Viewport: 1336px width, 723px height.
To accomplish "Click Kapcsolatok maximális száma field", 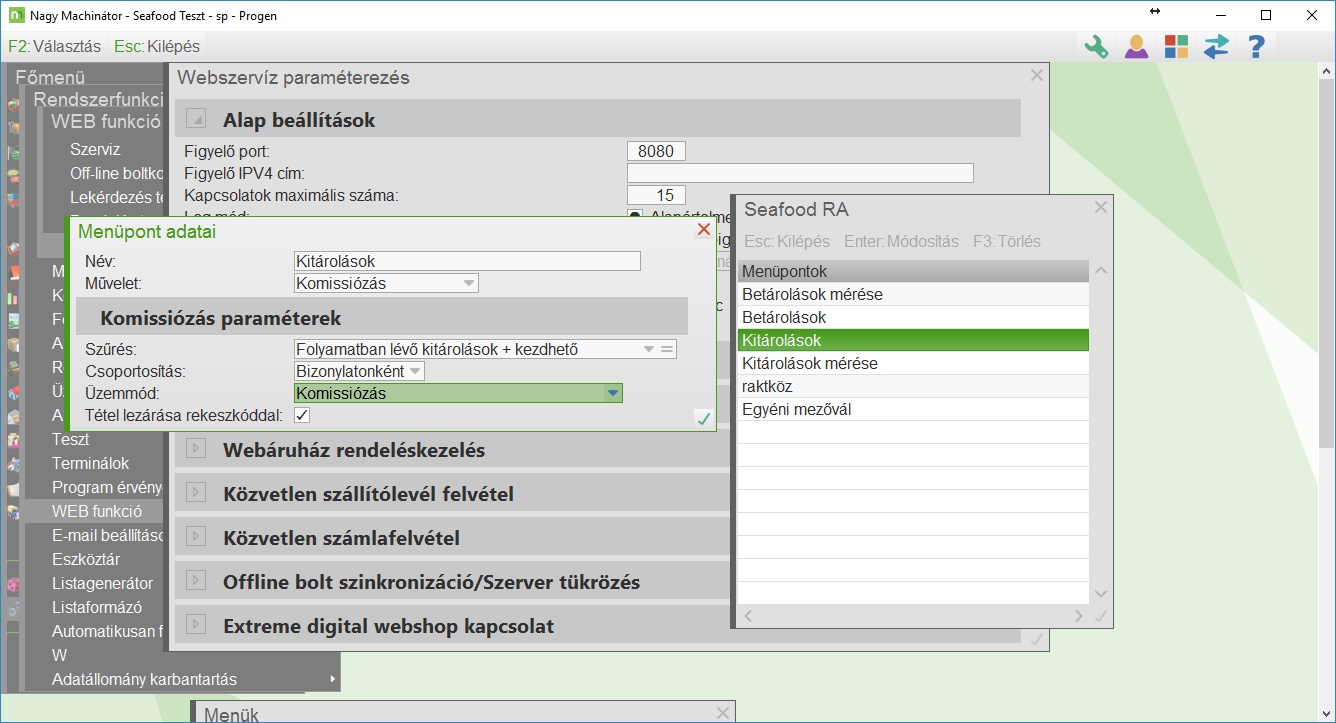I will point(656,195).
